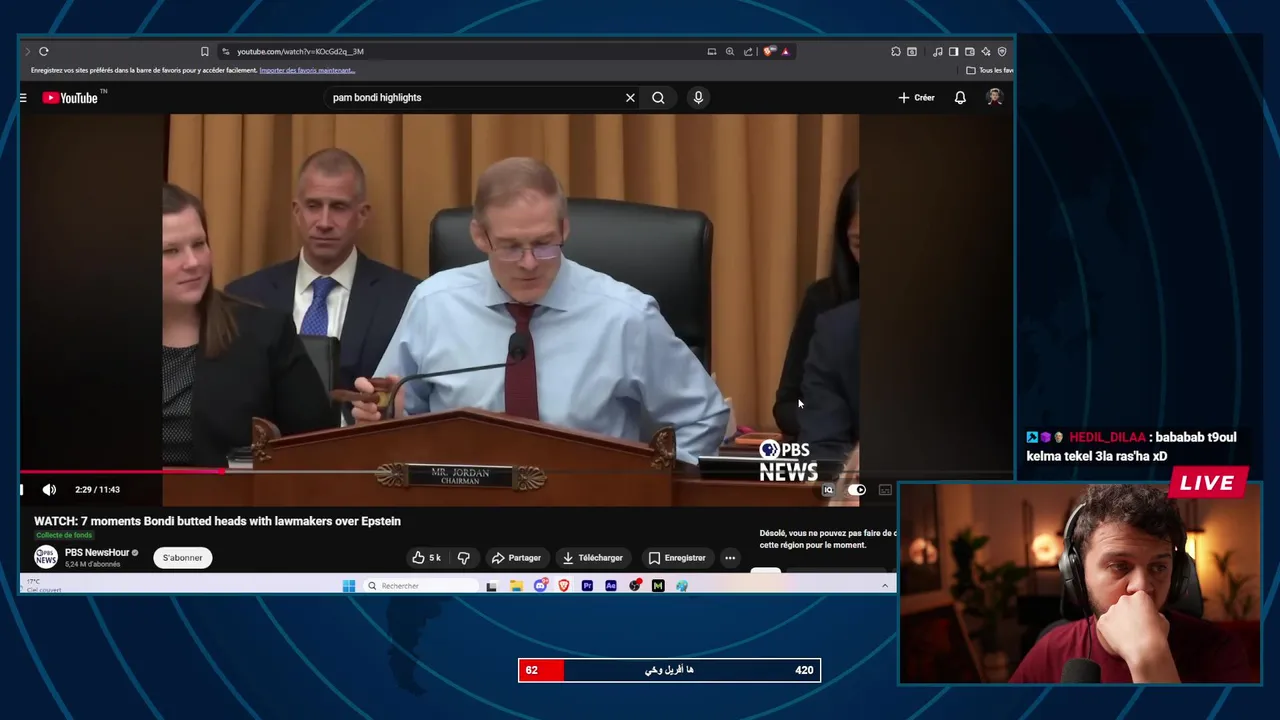
Task: Click the YouTube URL in the address bar
Action: (x=300, y=51)
